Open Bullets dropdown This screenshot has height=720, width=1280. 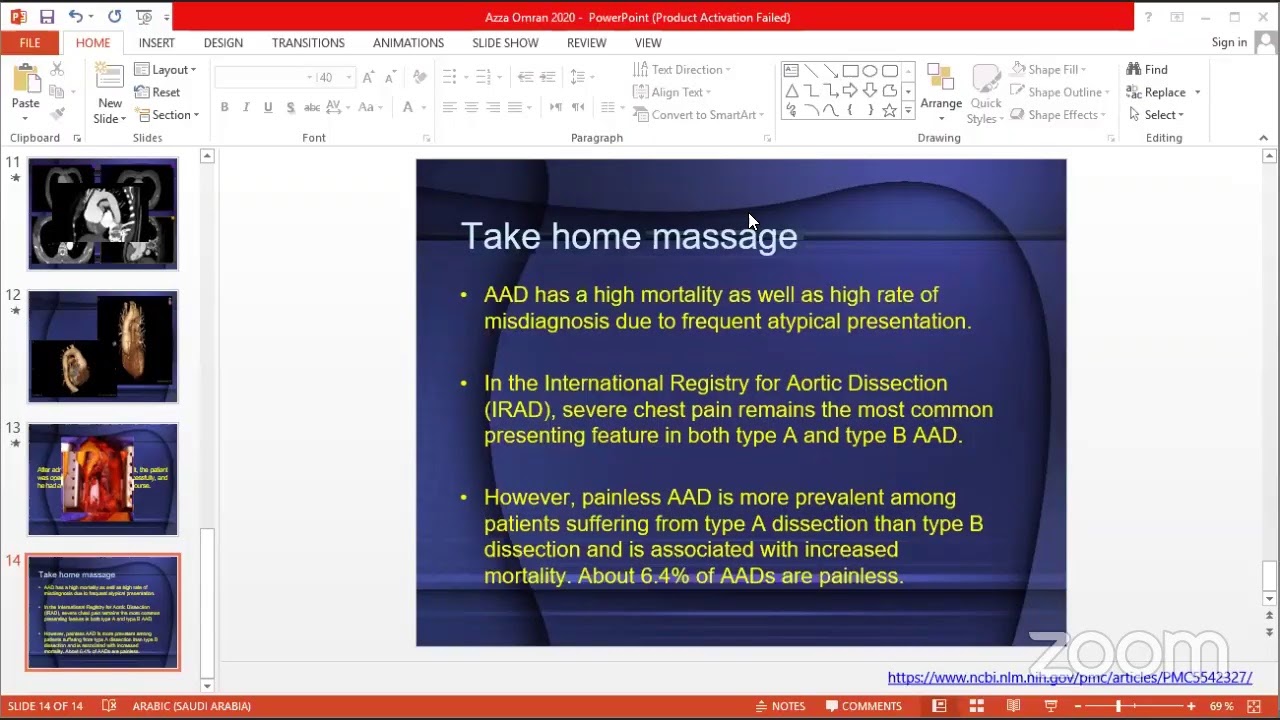coord(454,77)
